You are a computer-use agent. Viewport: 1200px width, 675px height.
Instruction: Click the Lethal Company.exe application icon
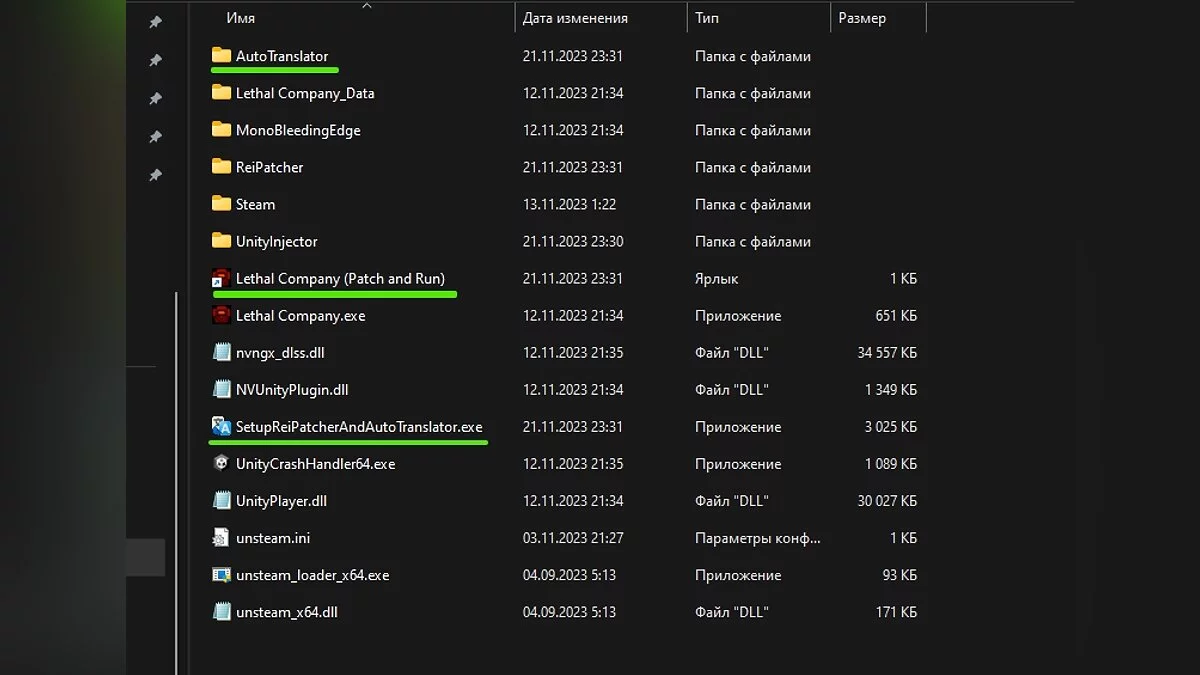(221, 316)
